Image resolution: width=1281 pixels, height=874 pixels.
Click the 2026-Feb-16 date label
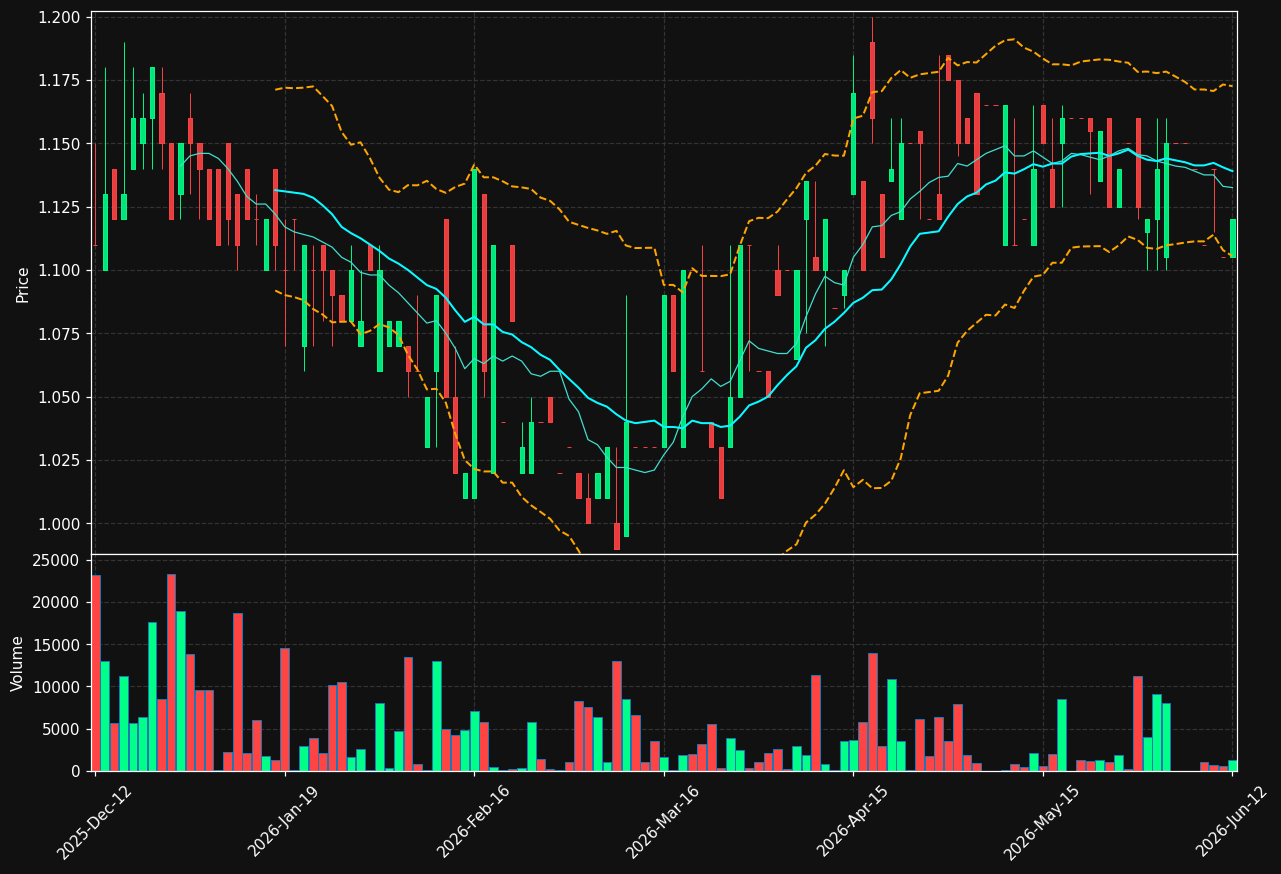(474, 822)
